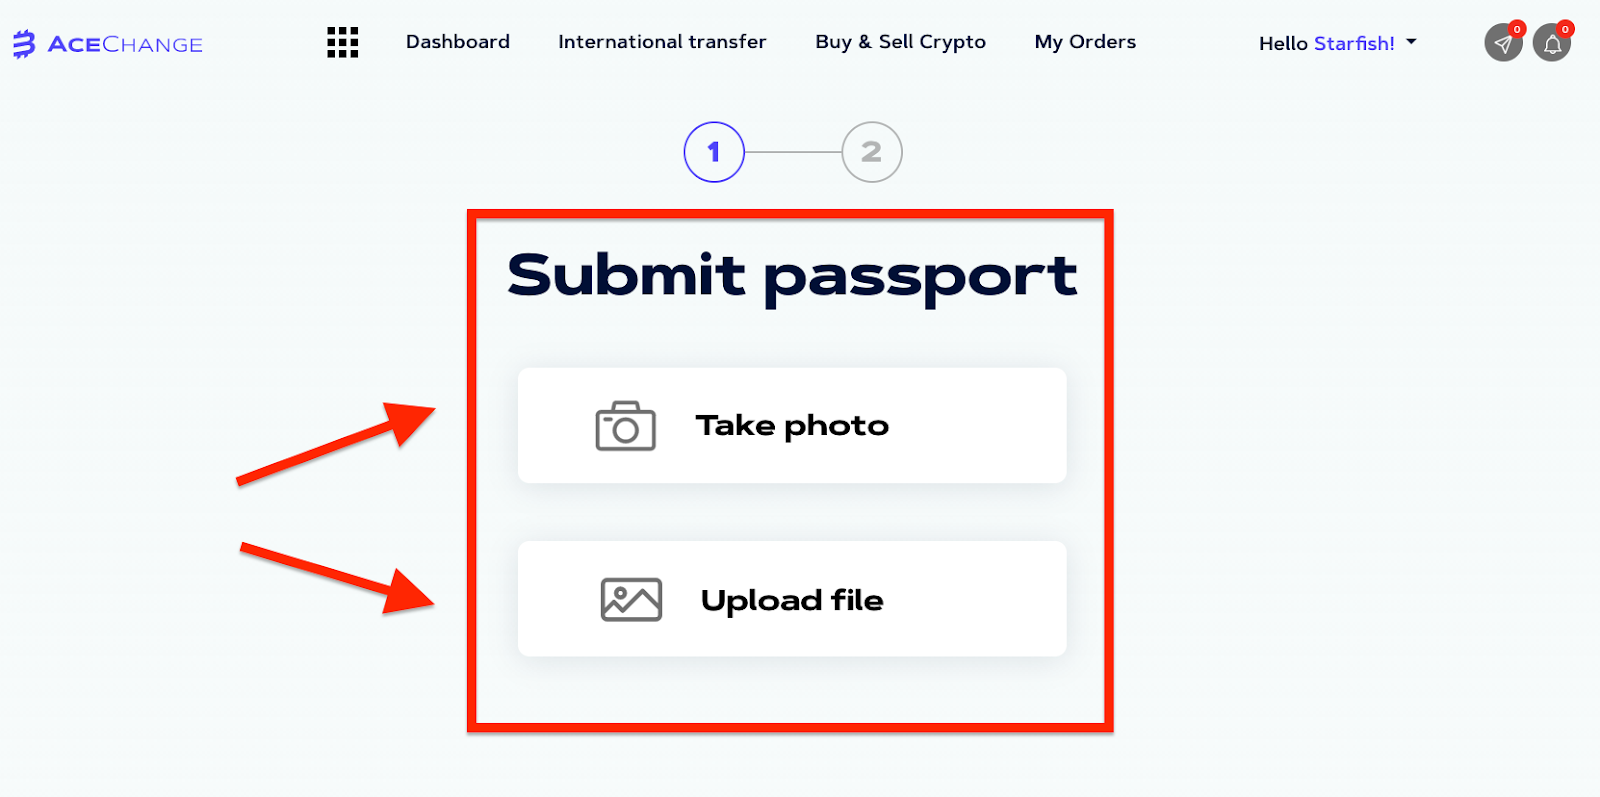This screenshot has height=797, width=1600.
Task: Choose the Take photo button
Action: [792, 426]
